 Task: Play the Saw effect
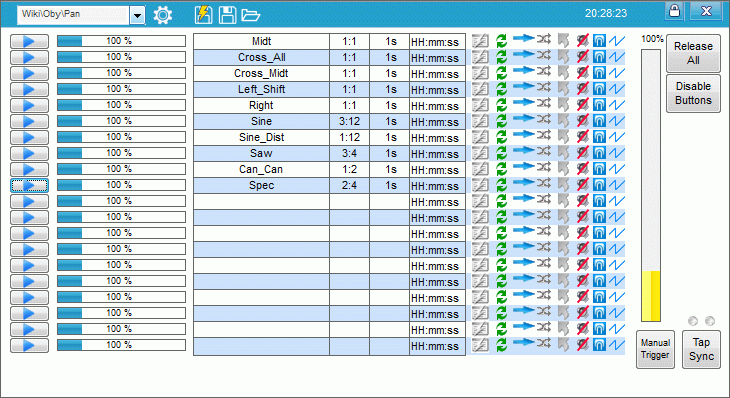coord(29,153)
